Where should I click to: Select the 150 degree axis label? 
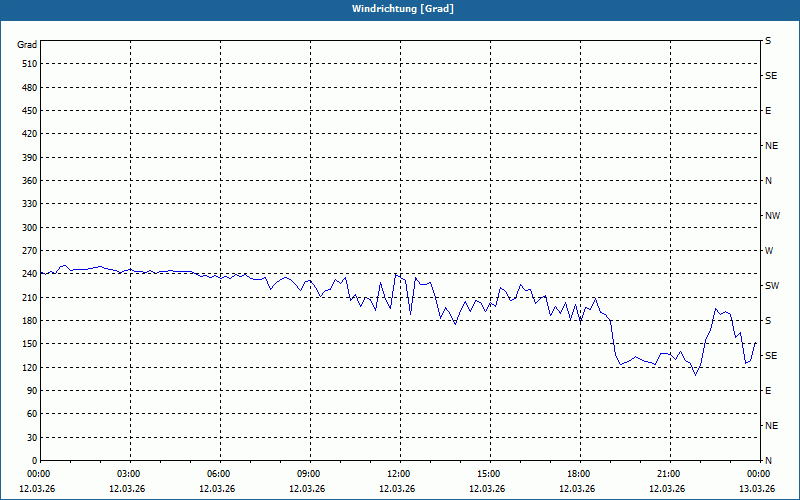[x=30, y=344]
